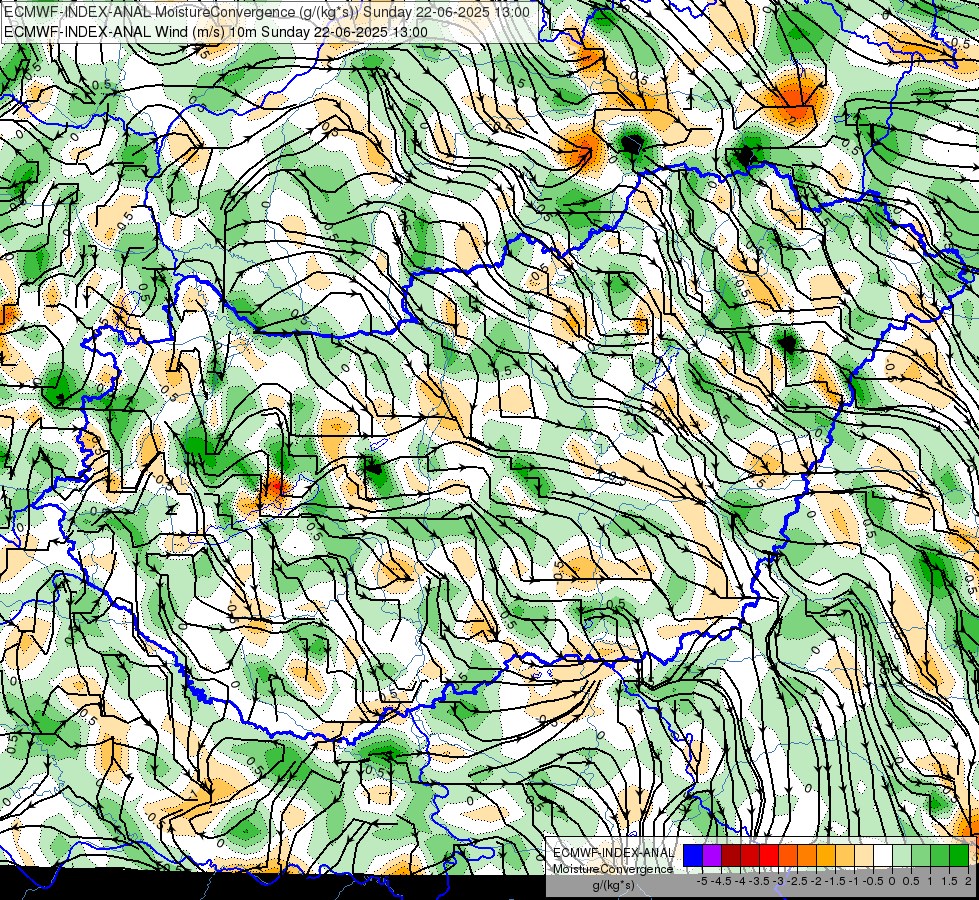Click the legend tick label -5

coord(702,881)
